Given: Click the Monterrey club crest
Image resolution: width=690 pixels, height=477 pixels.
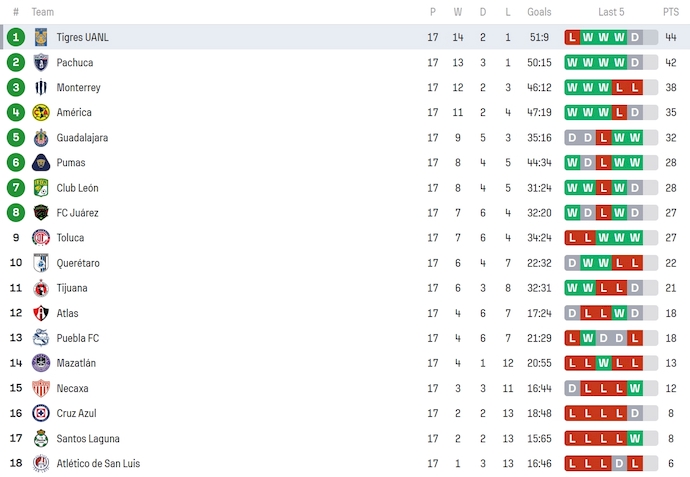Looking at the screenshot, I should click(x=41, y=87).
